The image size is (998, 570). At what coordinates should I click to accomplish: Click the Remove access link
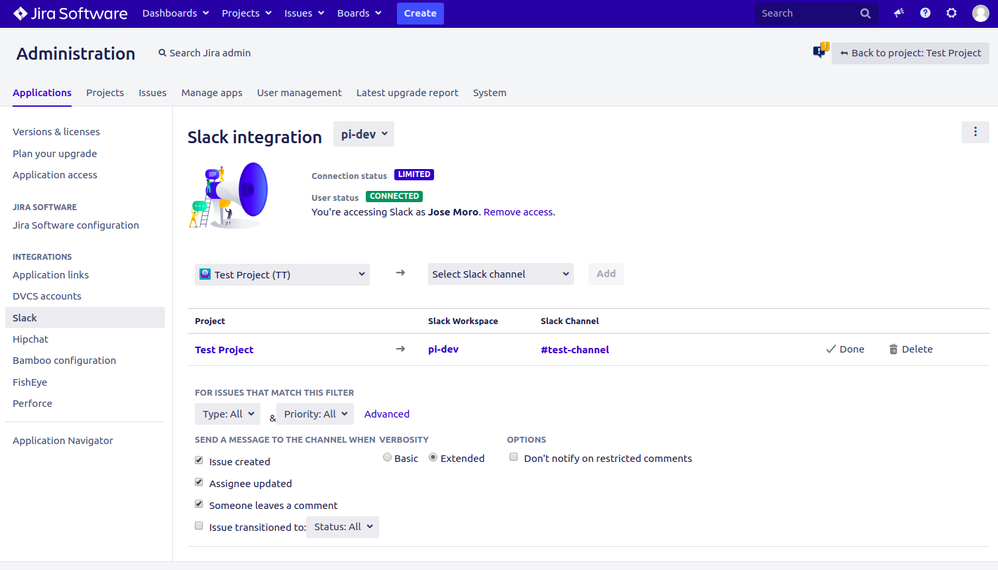[519, 212]
